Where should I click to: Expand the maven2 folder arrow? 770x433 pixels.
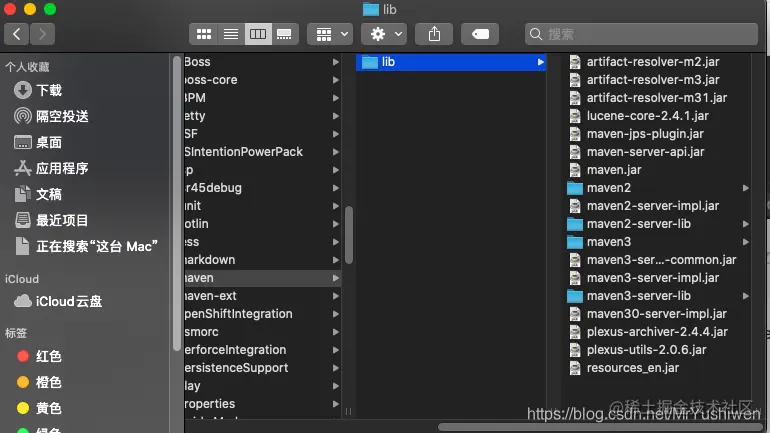[745, 188]
